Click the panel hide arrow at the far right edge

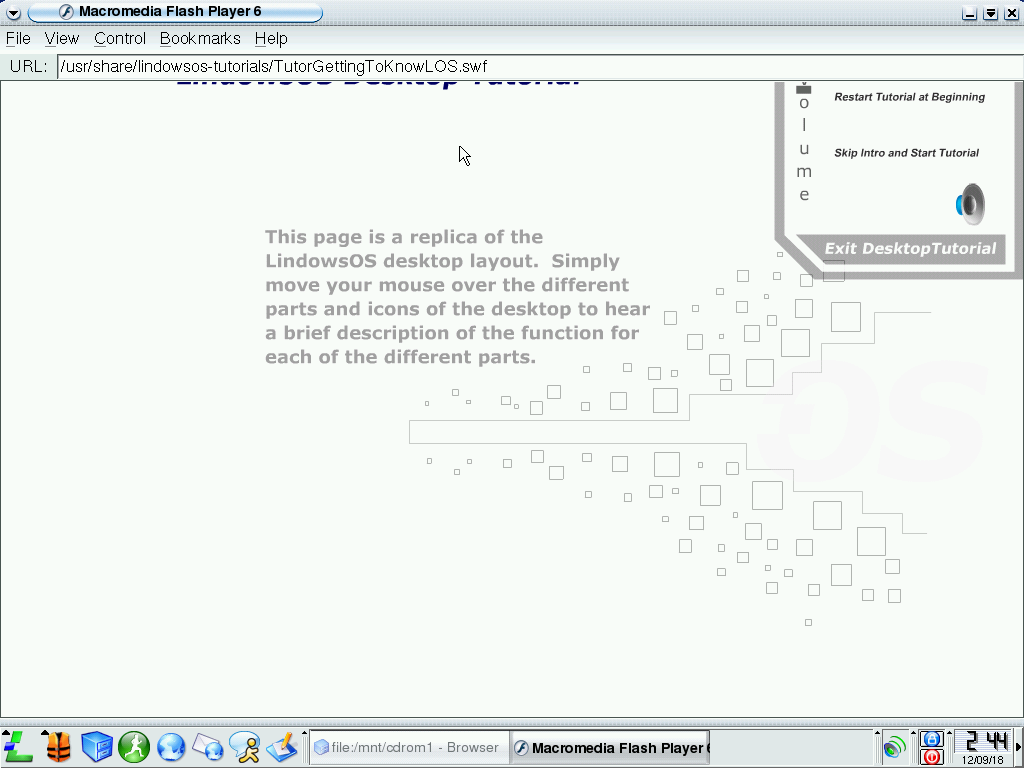click(1018, 747)
